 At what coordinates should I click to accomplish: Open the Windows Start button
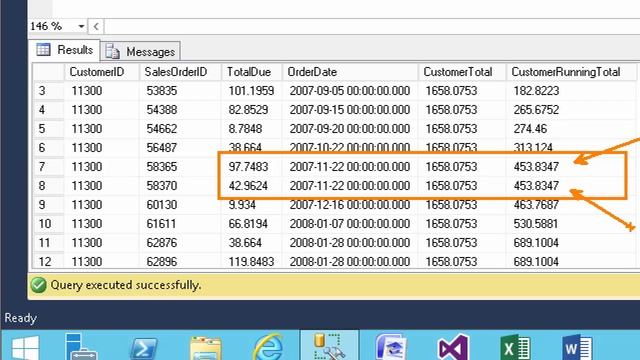pos(25,348)
